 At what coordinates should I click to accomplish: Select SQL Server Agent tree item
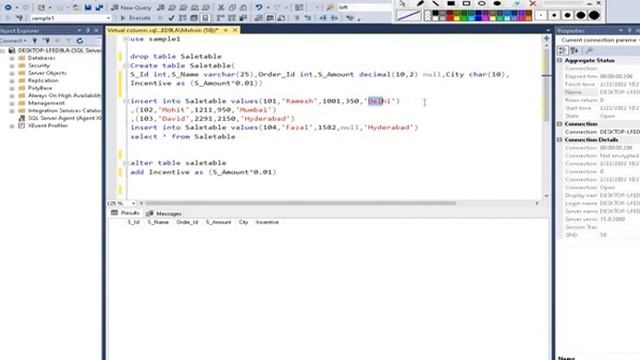coord(64,118)
